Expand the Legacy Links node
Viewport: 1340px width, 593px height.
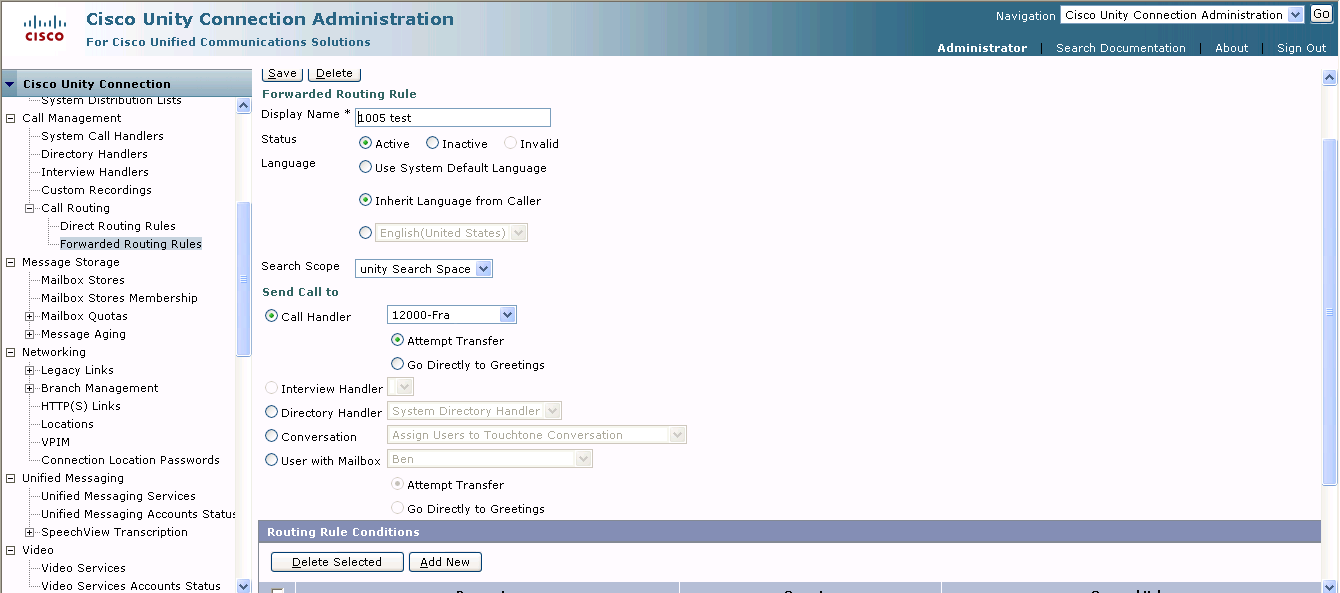point(30,370)
